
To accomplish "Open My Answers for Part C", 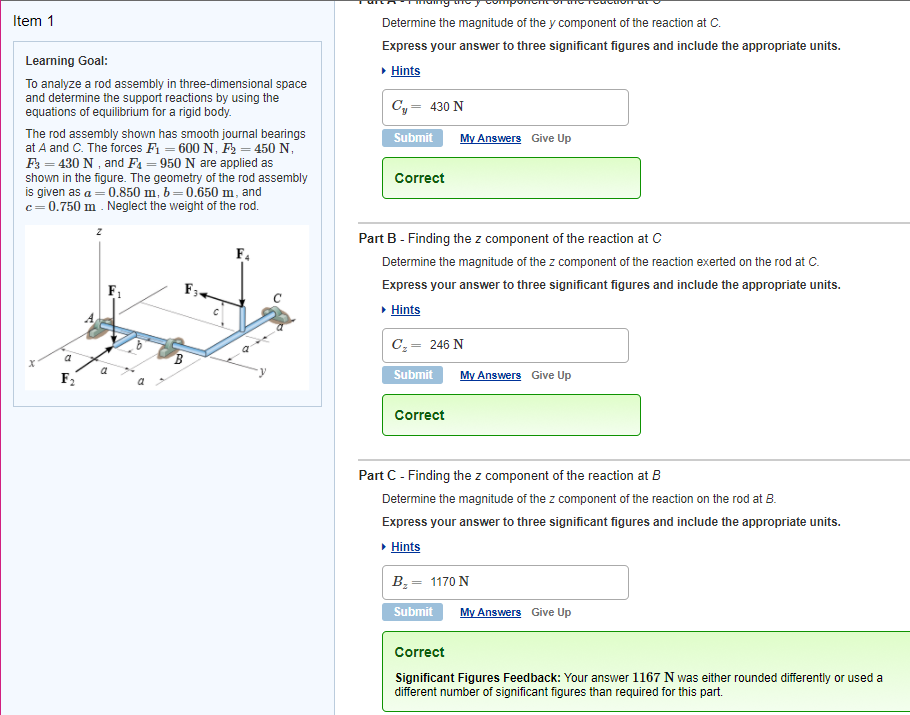I will (x=490, y=611).
